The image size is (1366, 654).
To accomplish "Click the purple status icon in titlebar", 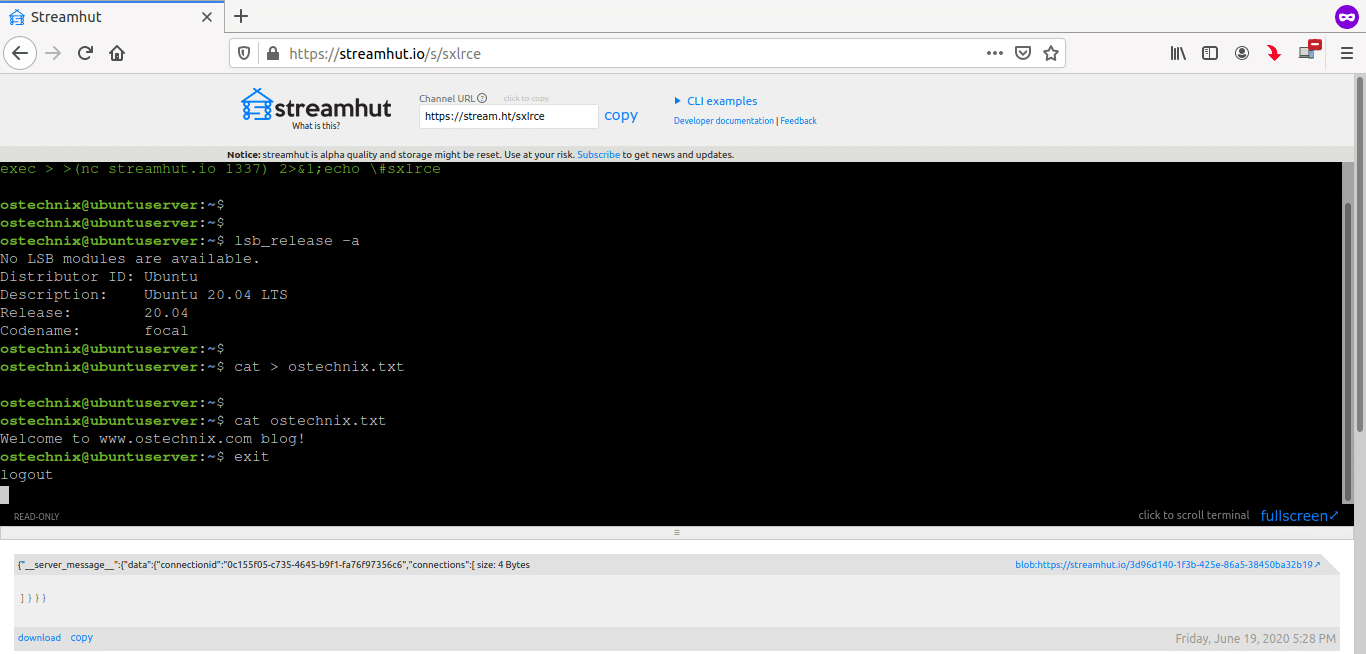I will click(1345, 16).
